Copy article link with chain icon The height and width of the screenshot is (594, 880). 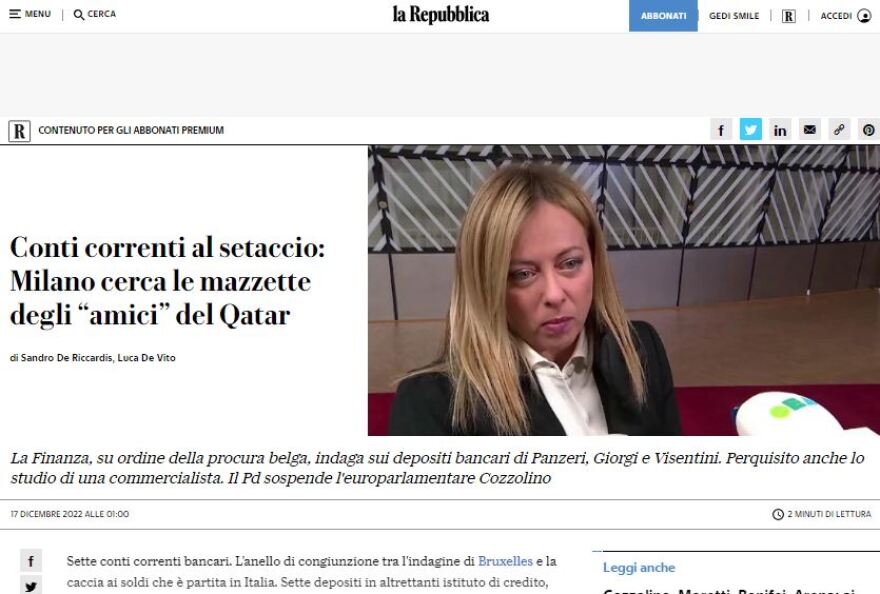tap(839, 130)
